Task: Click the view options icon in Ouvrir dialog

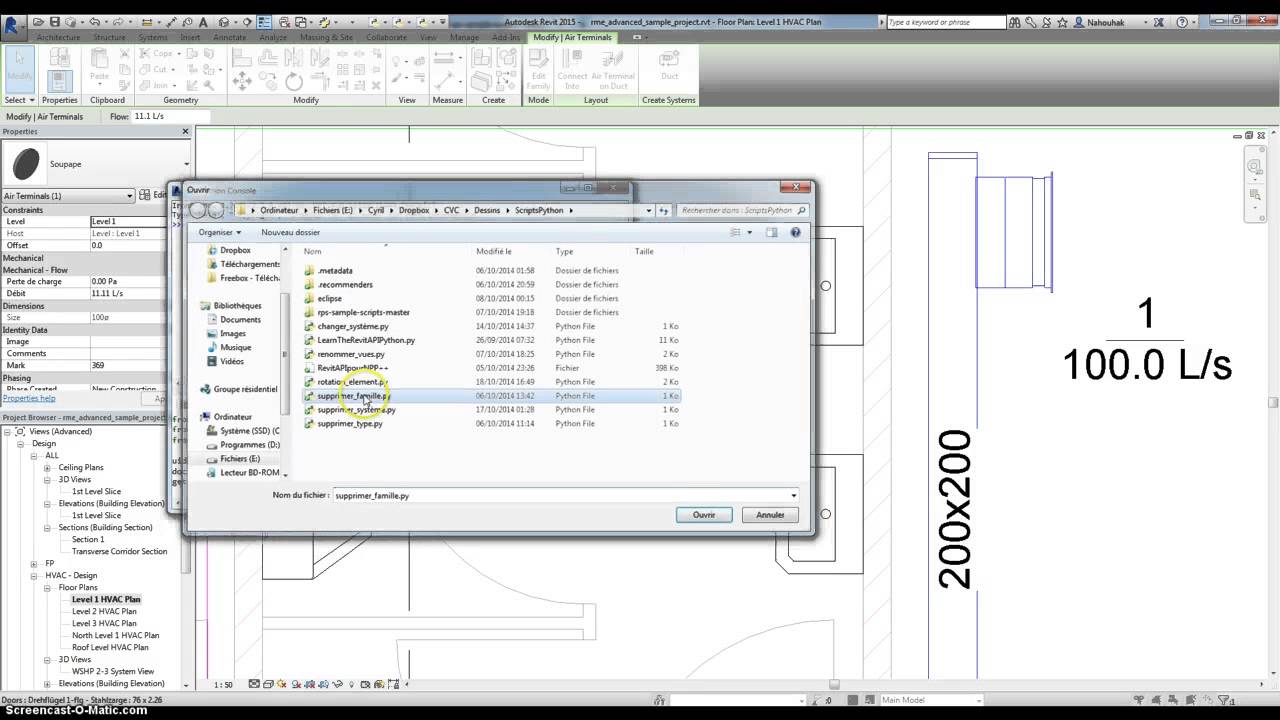Action: click(736, 232)
